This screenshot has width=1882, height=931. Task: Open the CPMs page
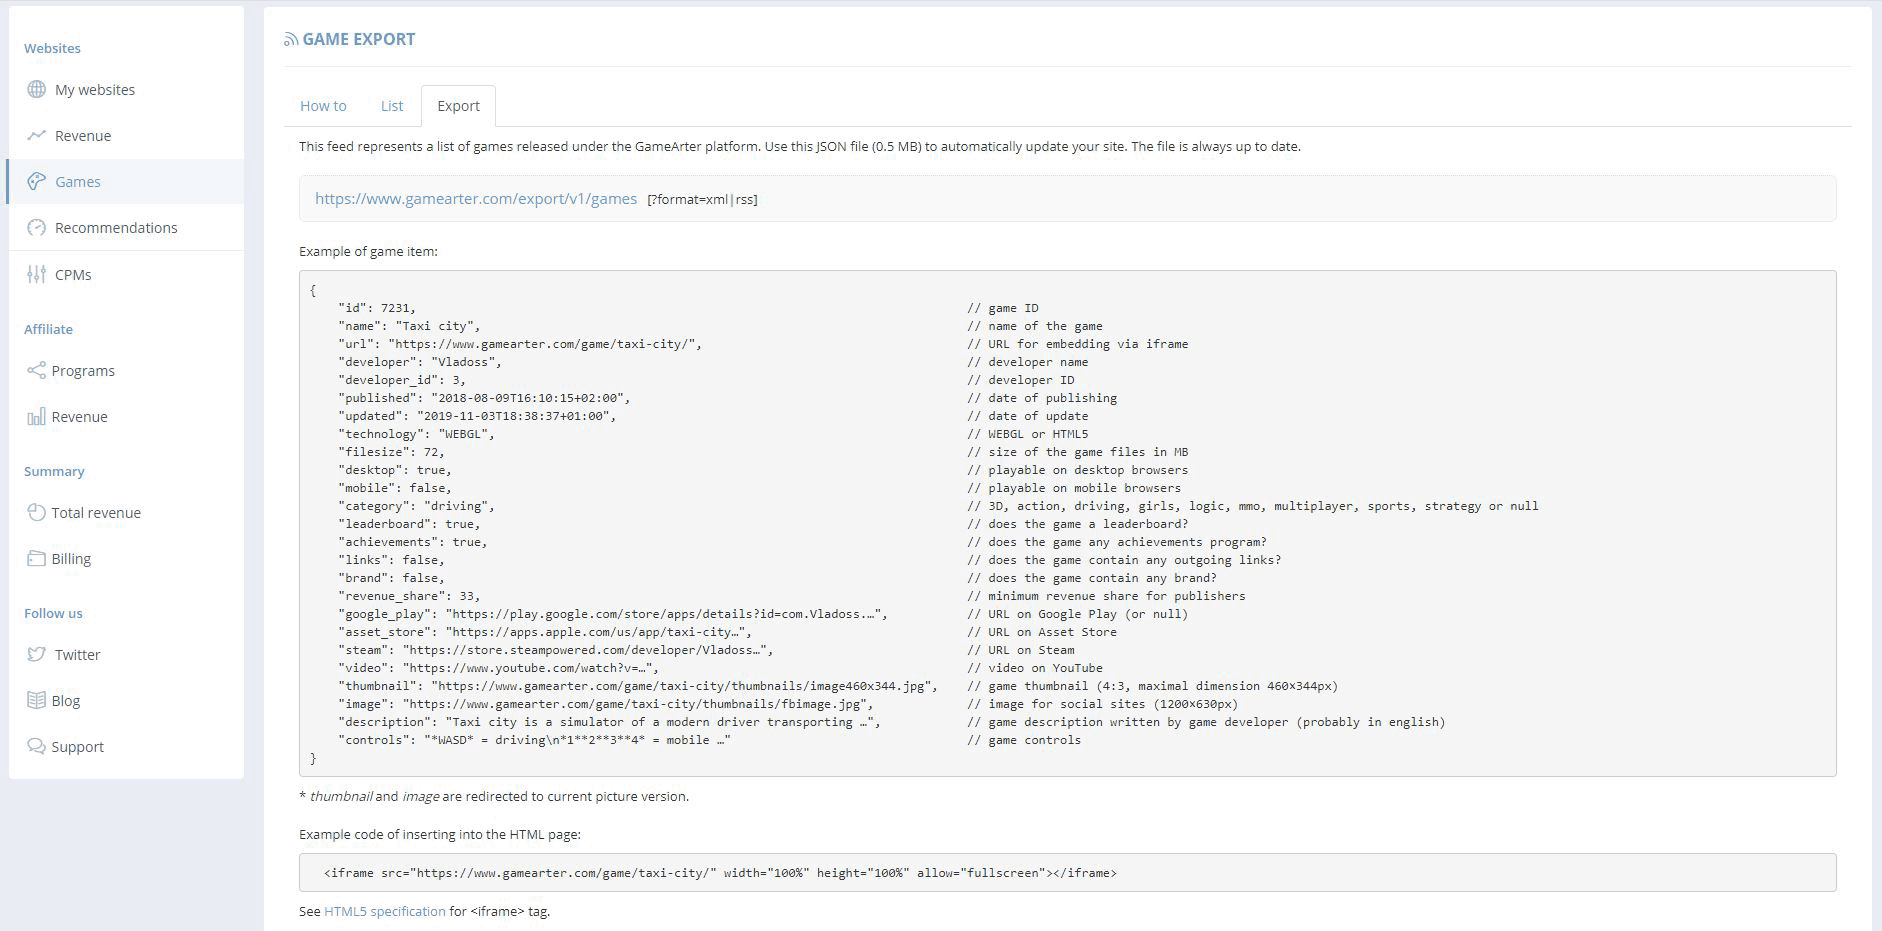click(x=73, y=274)
